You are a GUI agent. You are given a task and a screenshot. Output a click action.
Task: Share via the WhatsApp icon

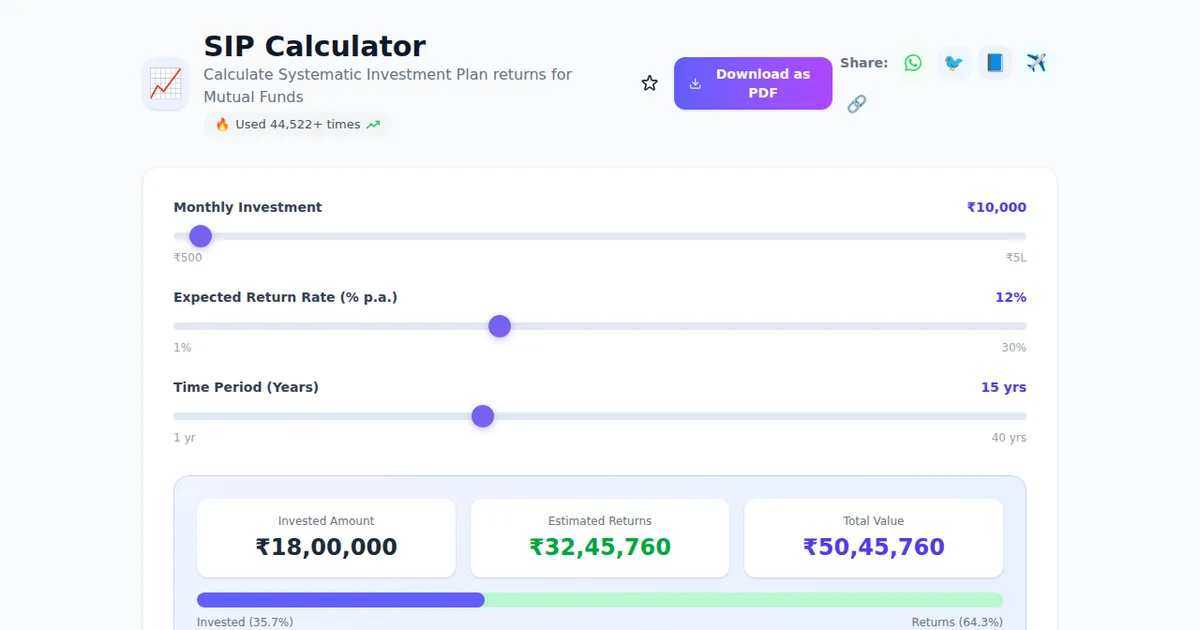click(913, 63)
